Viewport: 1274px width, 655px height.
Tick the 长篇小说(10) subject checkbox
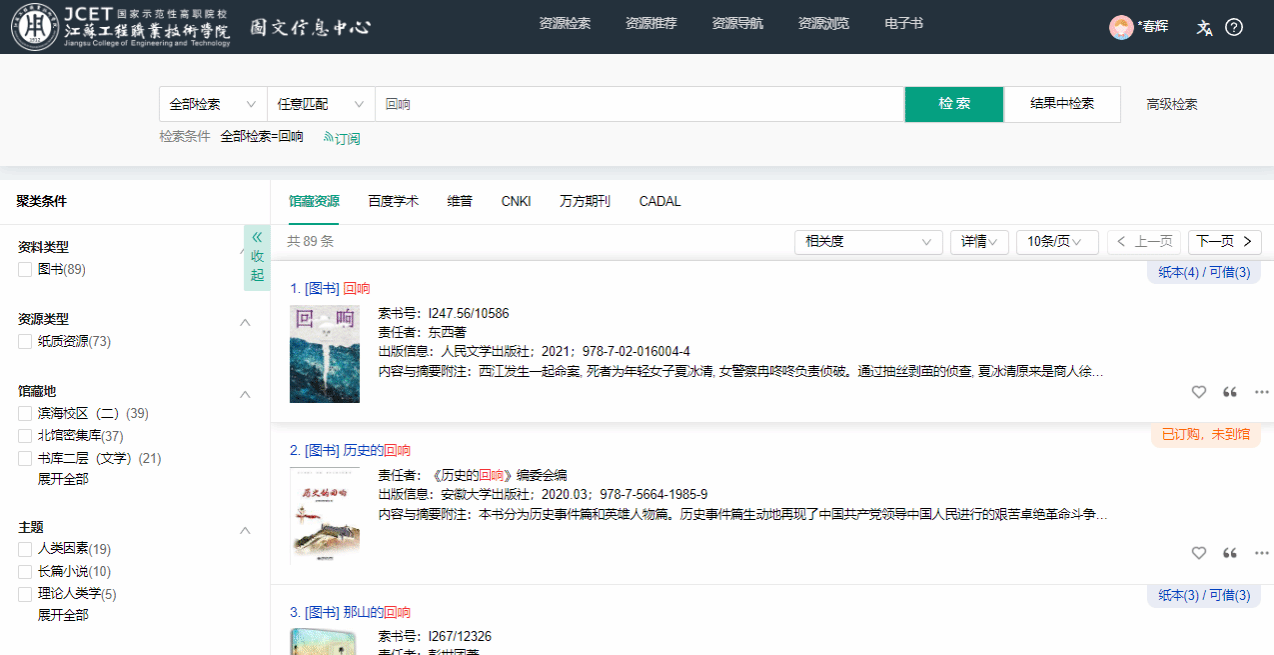coord(25,572)
